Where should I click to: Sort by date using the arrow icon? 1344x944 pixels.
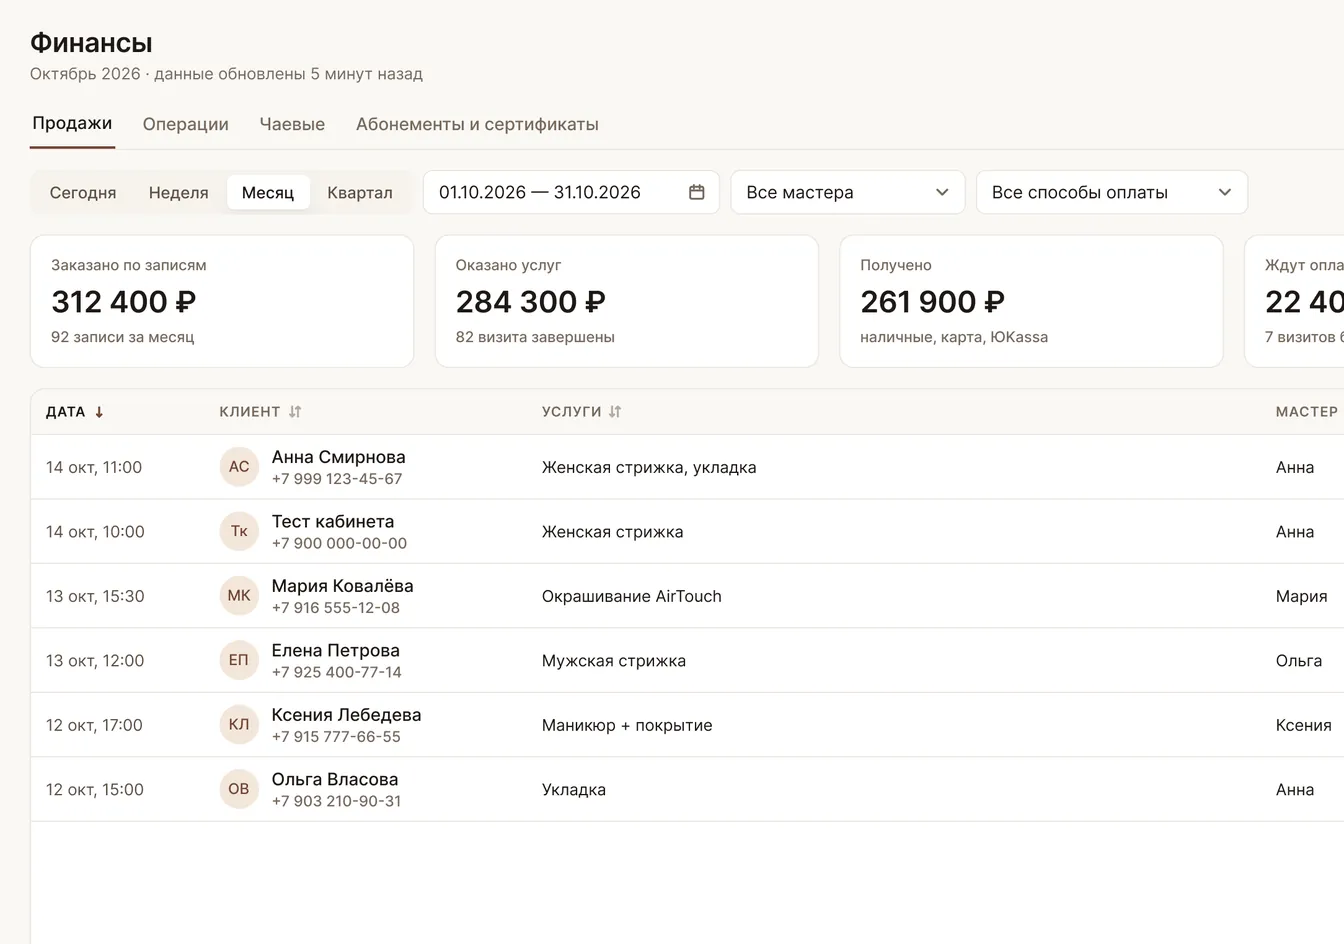(99, 412)
